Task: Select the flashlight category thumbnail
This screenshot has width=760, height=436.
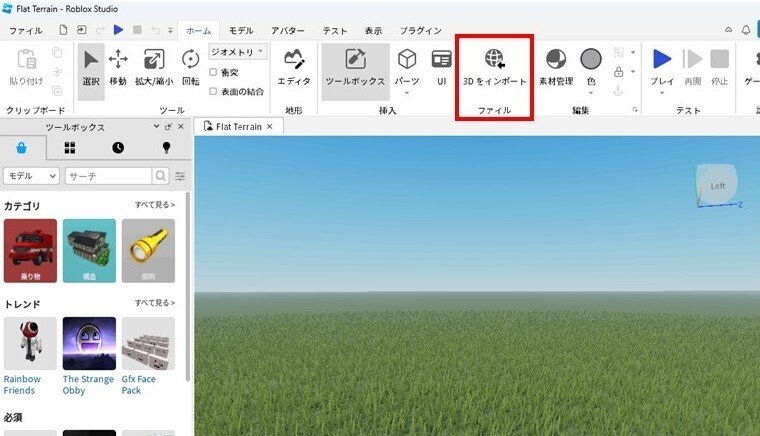Action: pos(148,250)
